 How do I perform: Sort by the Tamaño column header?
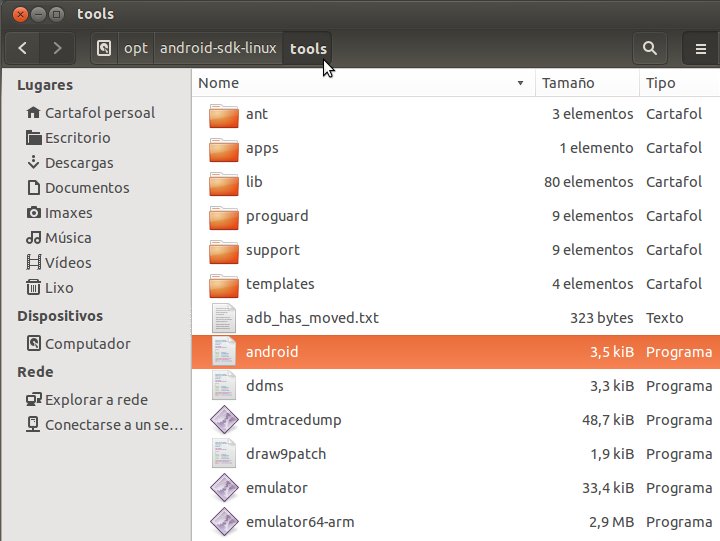(x=587, y=83)
